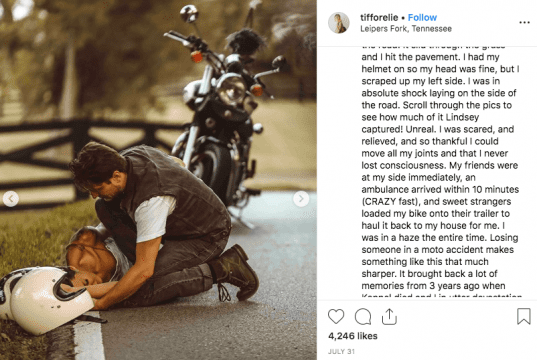Save the post with the bookmark icon
The height and width of the screenshot is (360, 537).
coord(524,316)
